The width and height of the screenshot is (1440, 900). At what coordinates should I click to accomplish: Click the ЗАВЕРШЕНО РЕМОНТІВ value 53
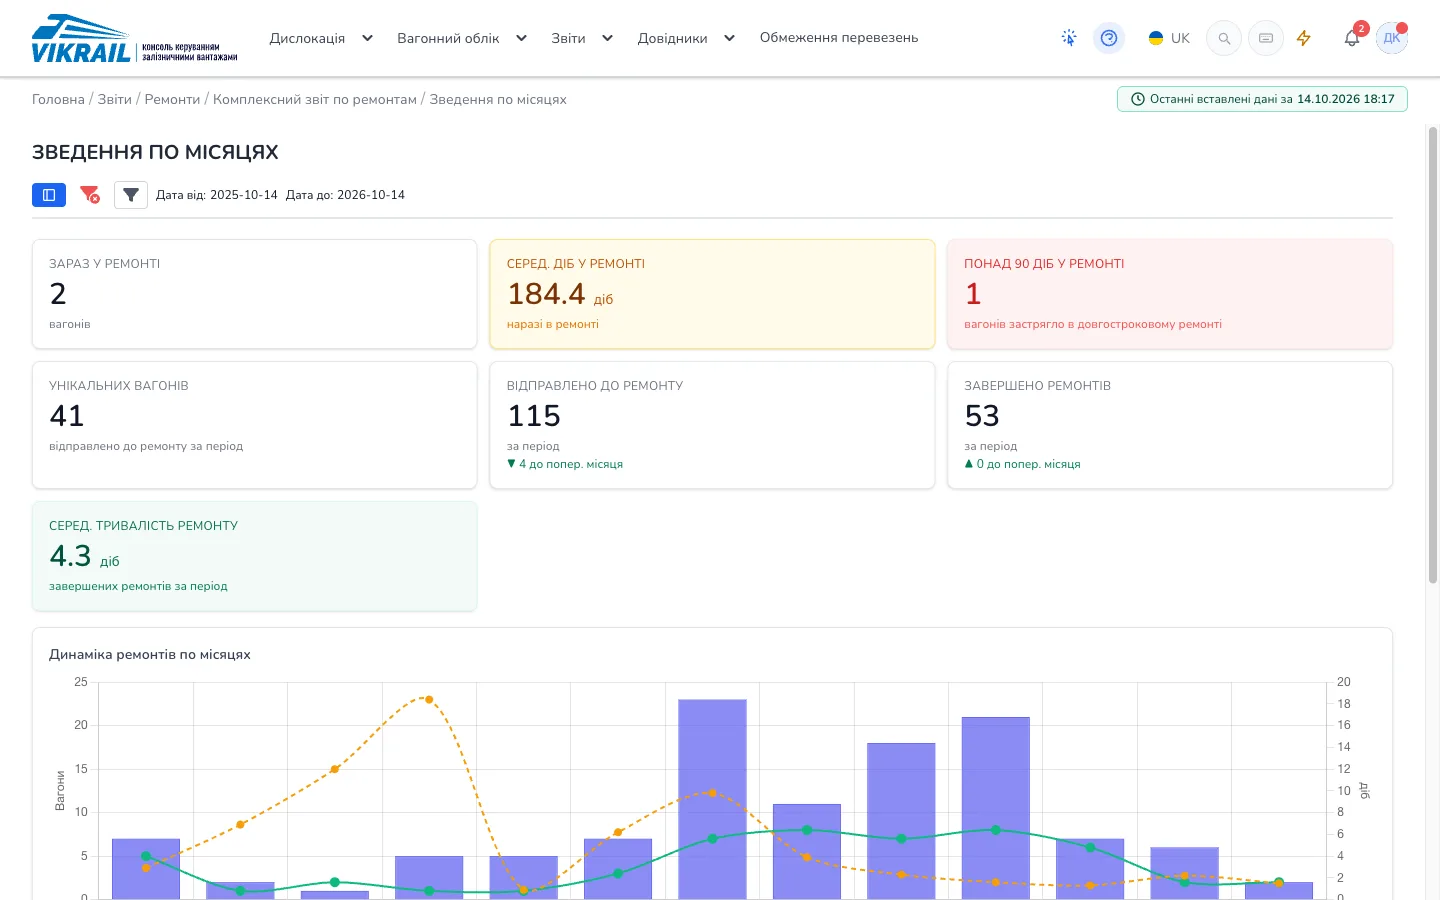click(982, 416)
